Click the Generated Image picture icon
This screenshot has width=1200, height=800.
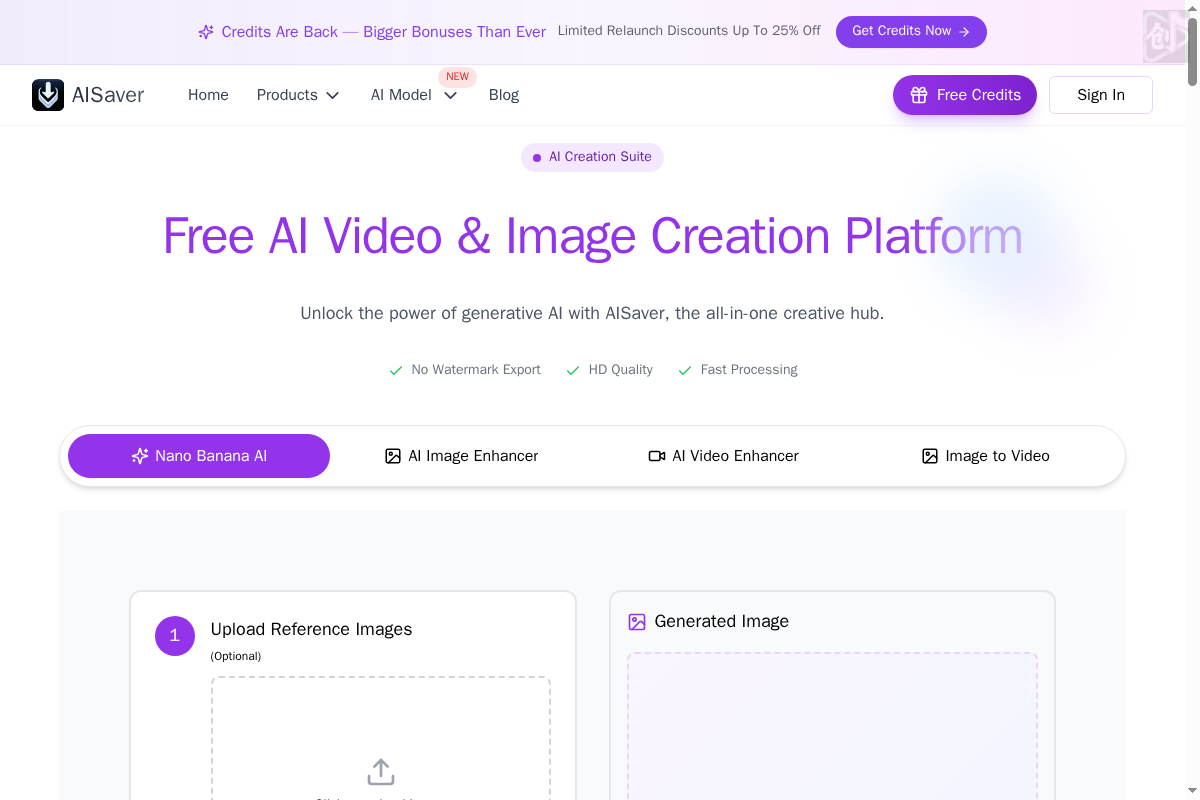tap(637, 622)
